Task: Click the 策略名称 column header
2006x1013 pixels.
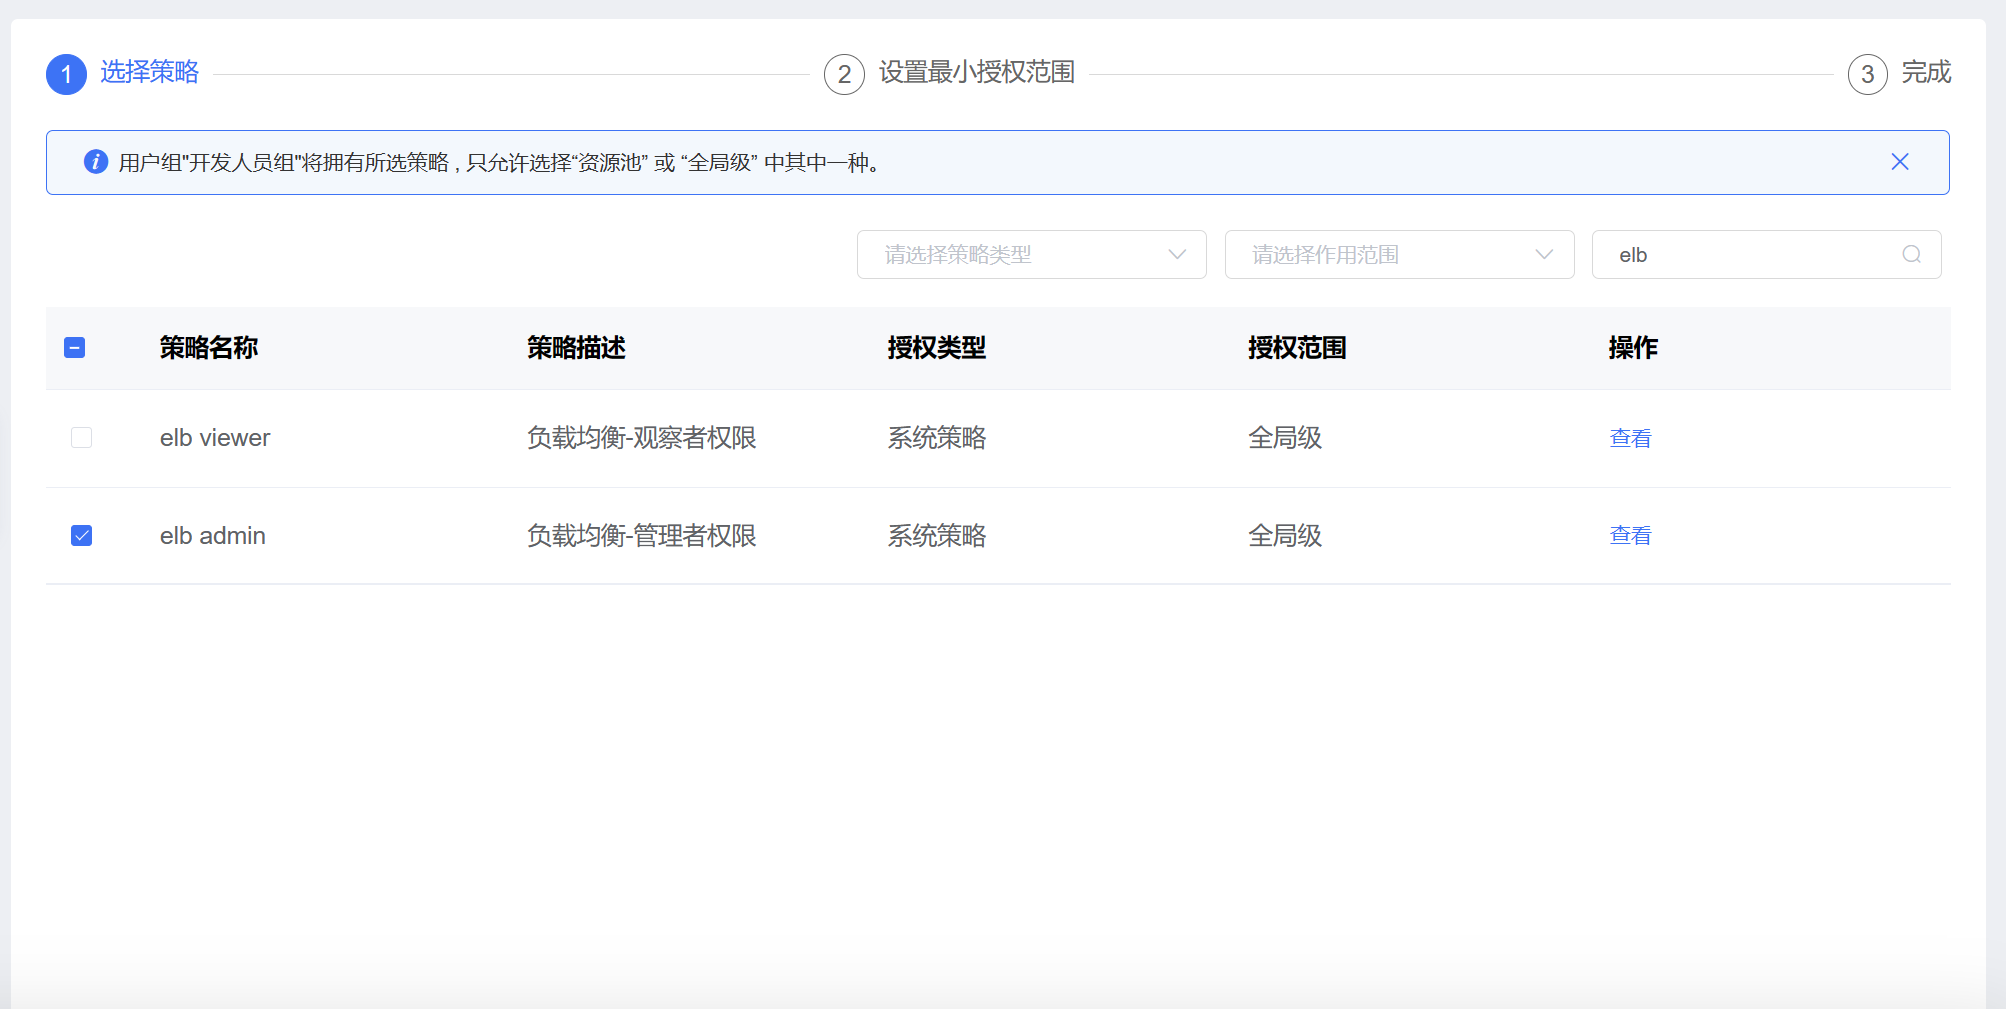Action: pos(209,348)
